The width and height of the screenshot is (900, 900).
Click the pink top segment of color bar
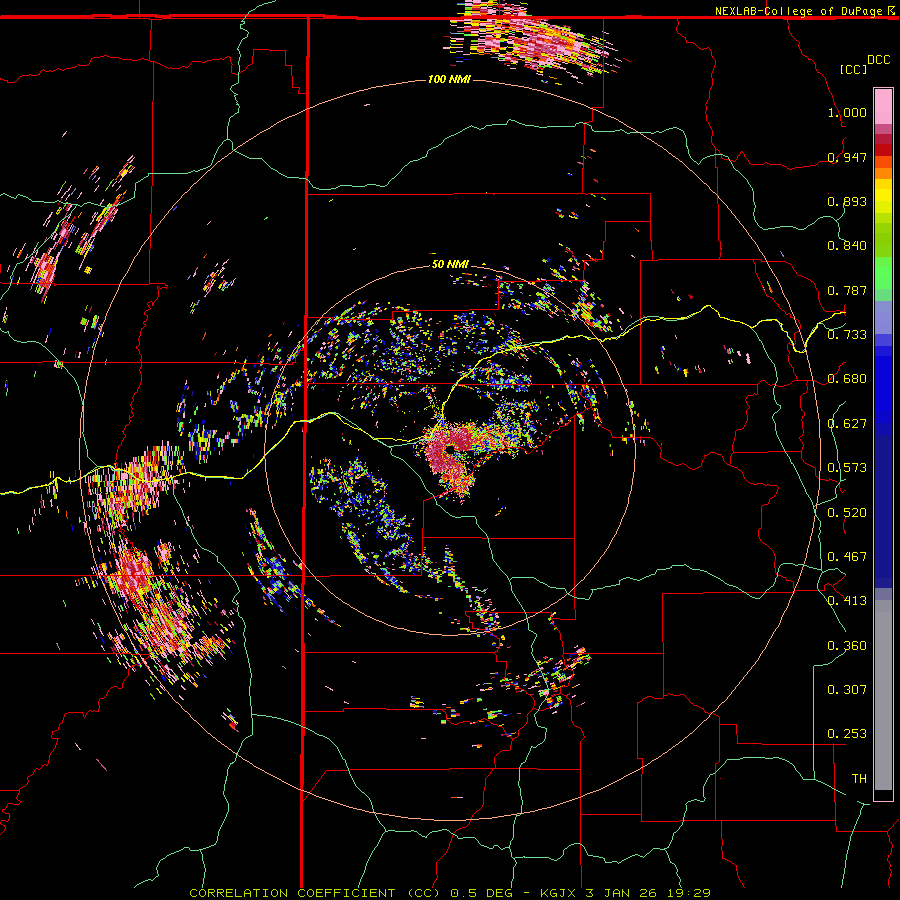[x=883, y=106]
